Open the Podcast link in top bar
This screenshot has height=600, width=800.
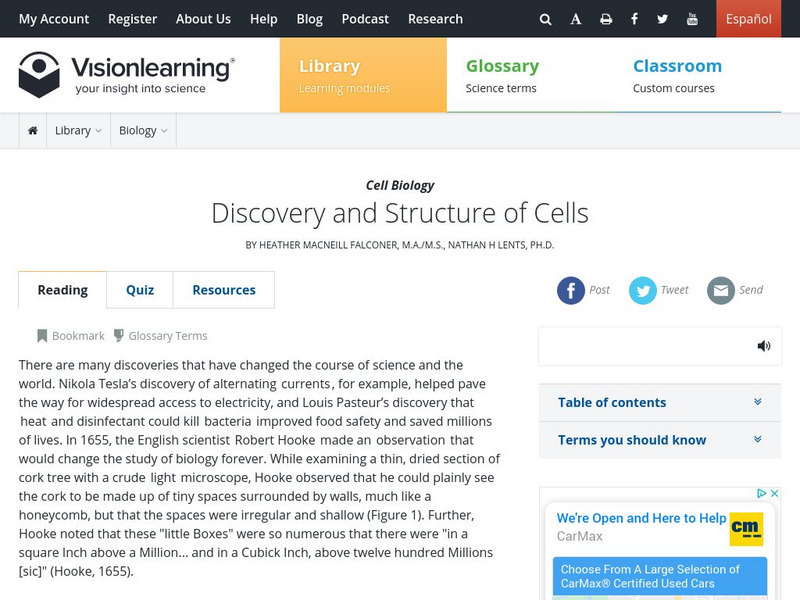(365, 19)
